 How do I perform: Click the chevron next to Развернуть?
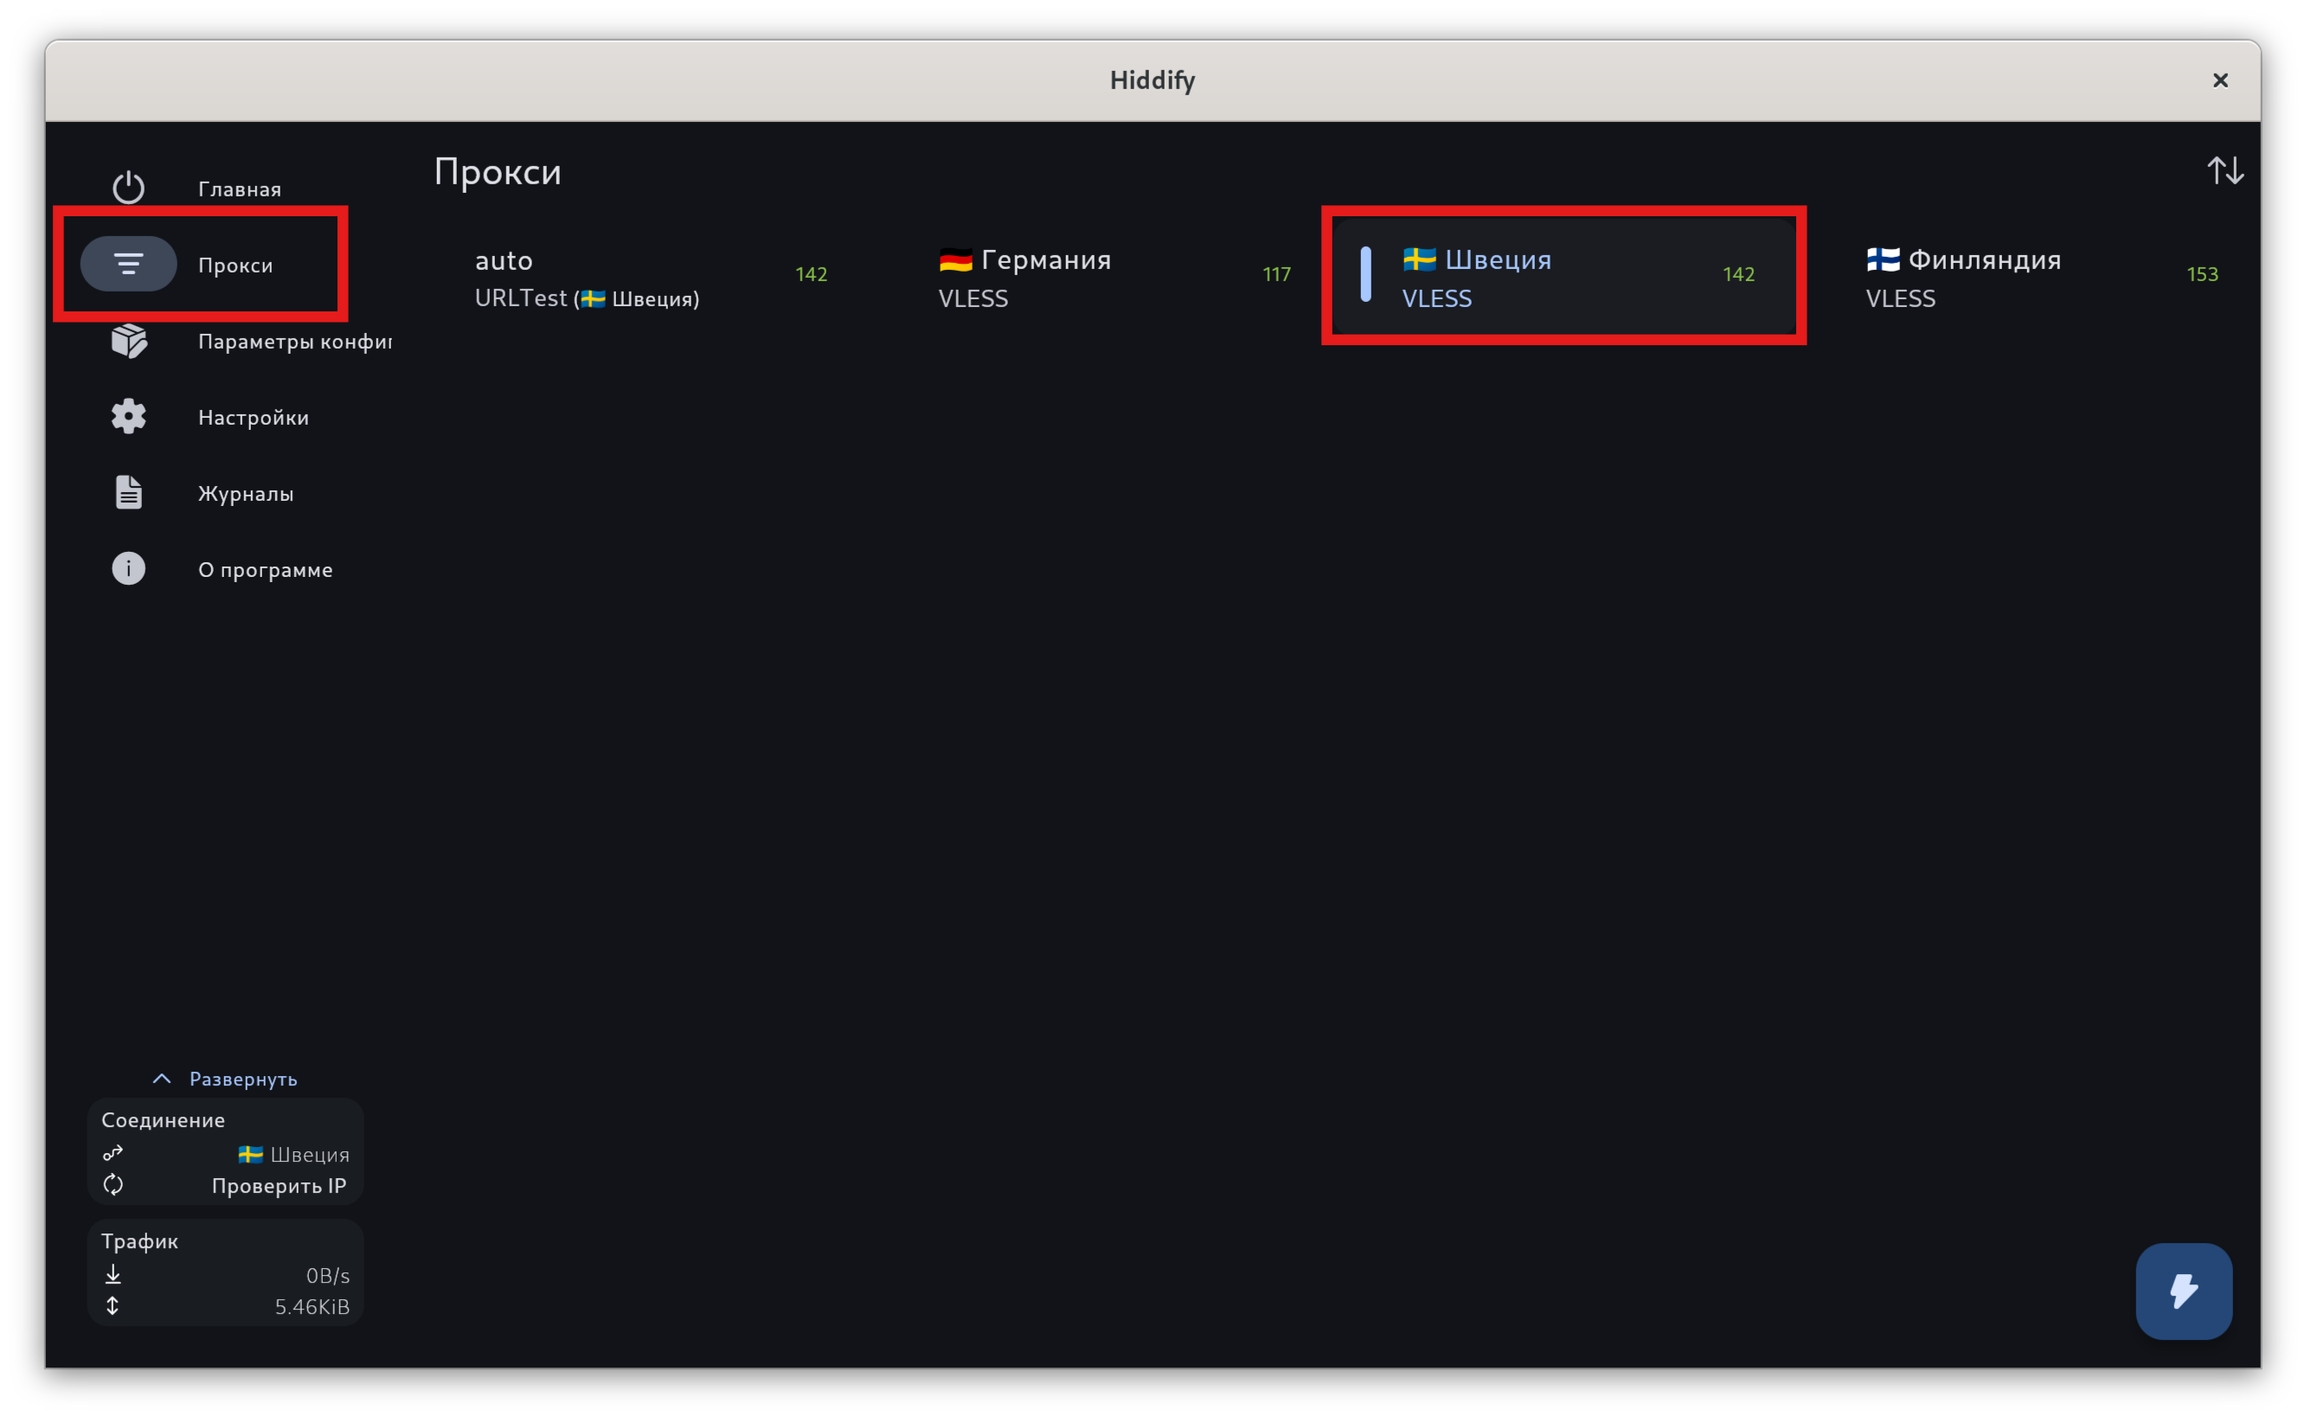(x=161, y=1079)
